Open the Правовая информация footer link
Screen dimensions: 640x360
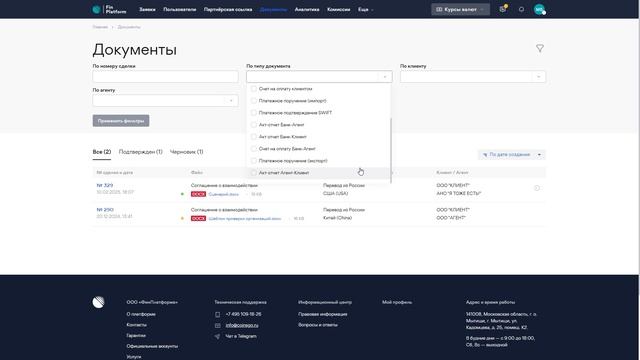pyautogui.click(x=322, y=314)
